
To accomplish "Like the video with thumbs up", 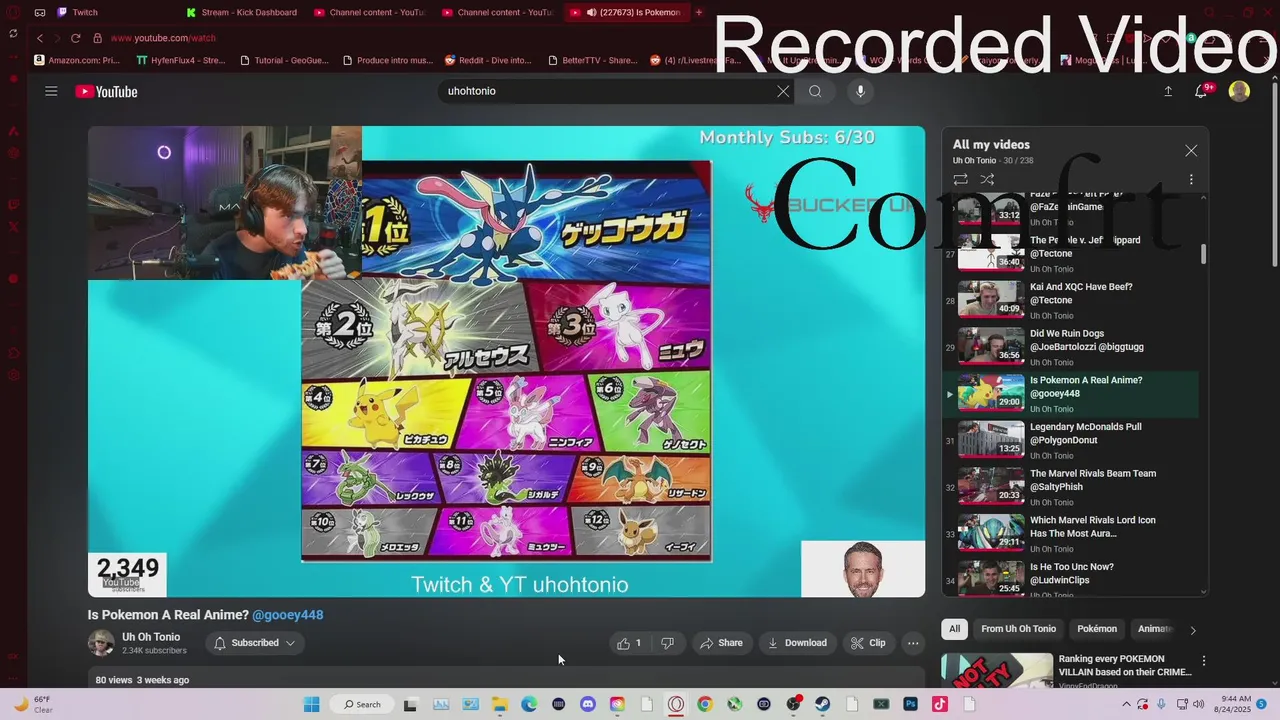I will click(629, 643).
